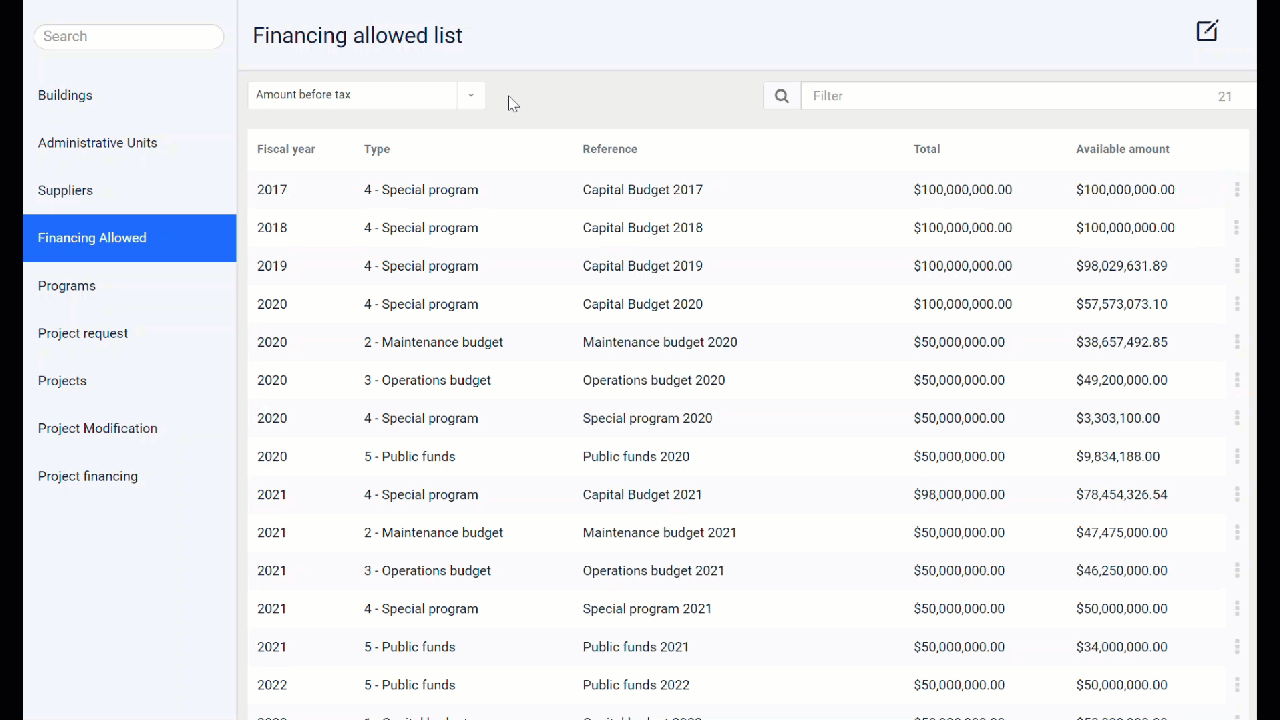This screenshot has width=1280, height=720.
Task: Click fiscal year 2018 cell
Action: 272,227
